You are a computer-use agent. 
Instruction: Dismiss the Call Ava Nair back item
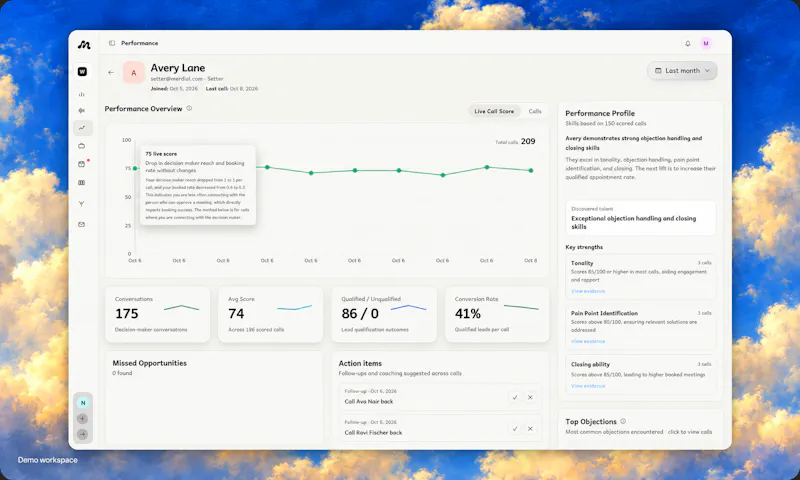(x=530, y=397)
